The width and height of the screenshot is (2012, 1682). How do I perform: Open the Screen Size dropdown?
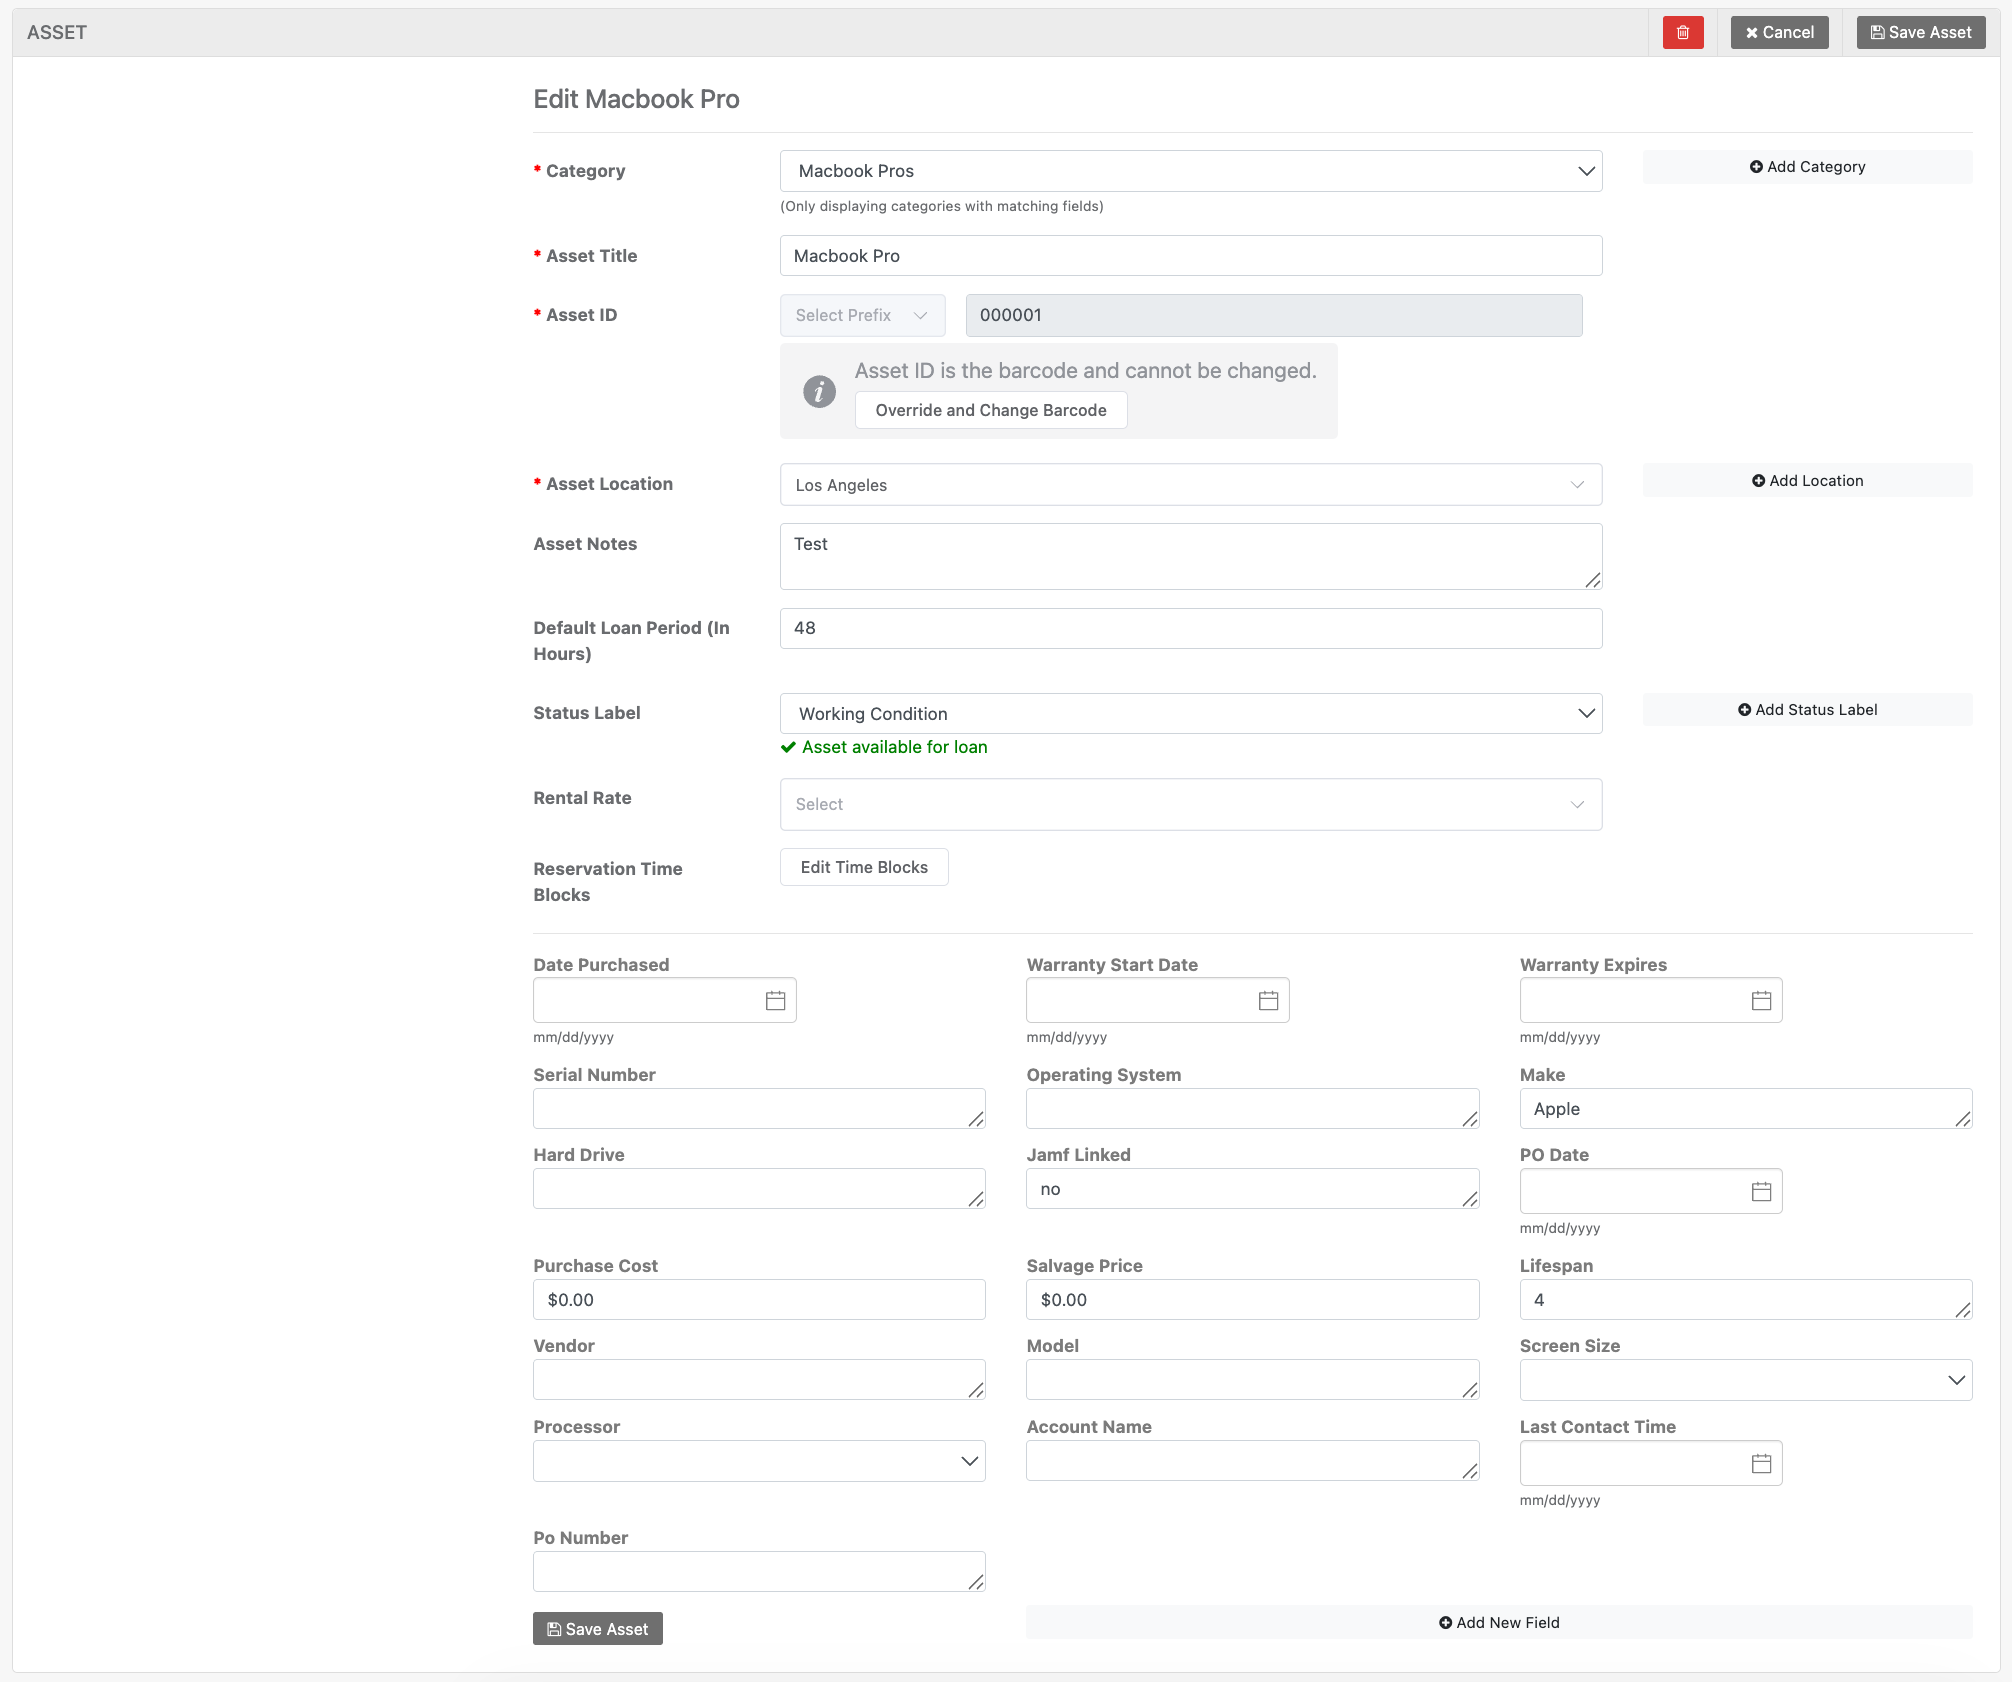1746,1380
